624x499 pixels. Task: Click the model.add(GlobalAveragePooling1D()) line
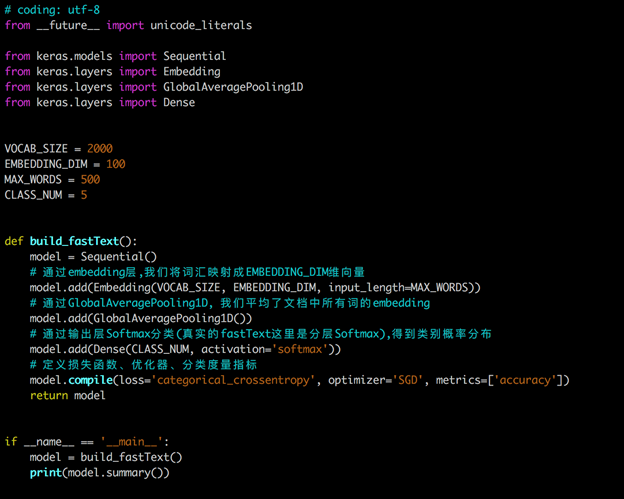click(141, 318)
